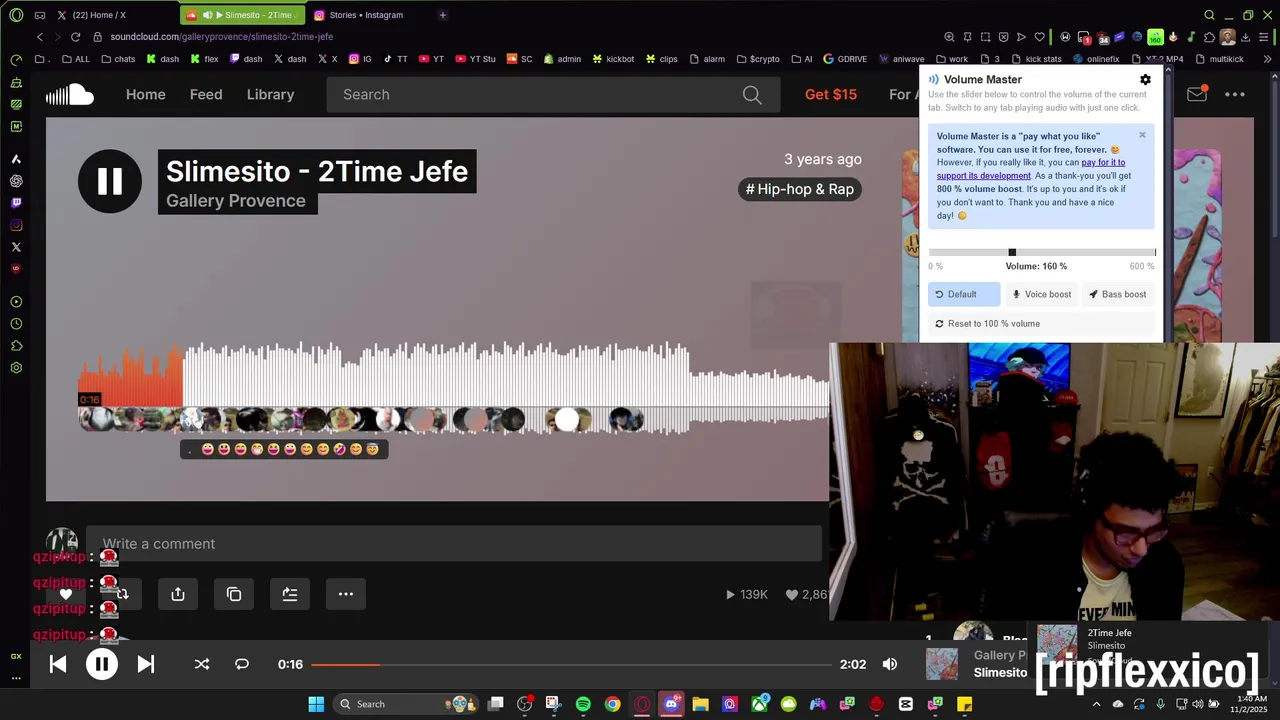Reload the page
1280x720 pixels.
click(x=75, y=37)
